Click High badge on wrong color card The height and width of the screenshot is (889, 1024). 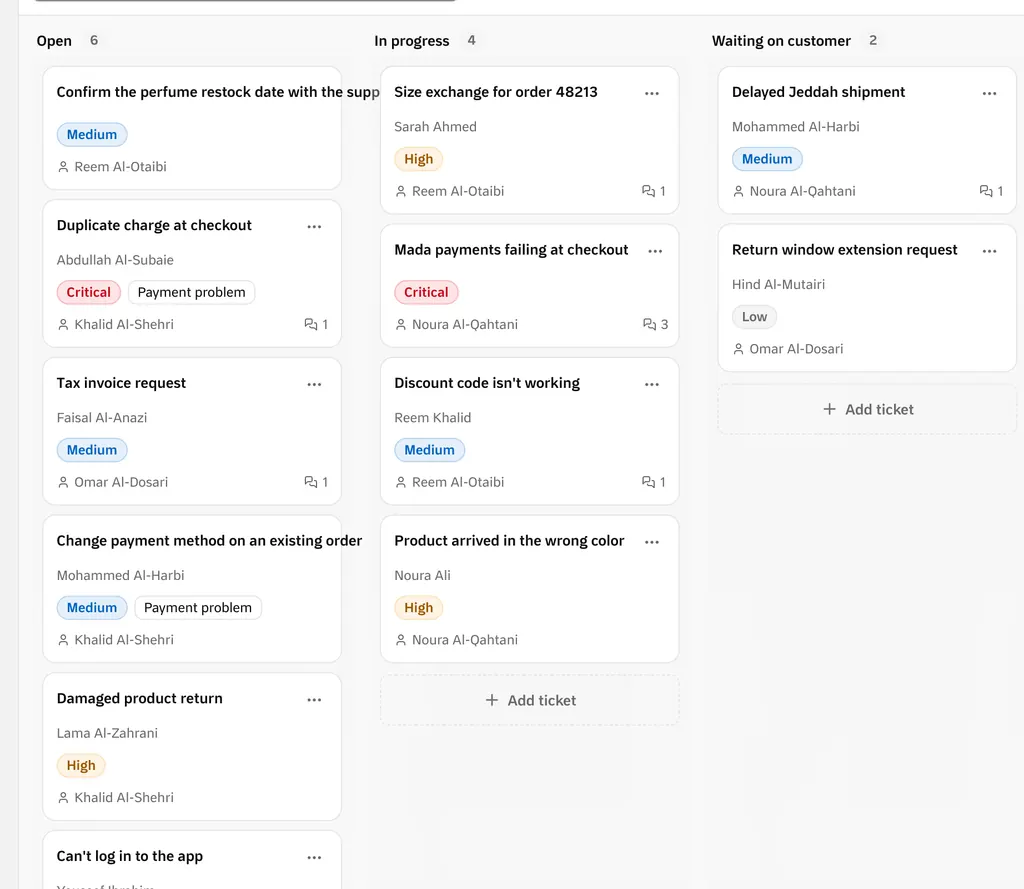(419, 607)
